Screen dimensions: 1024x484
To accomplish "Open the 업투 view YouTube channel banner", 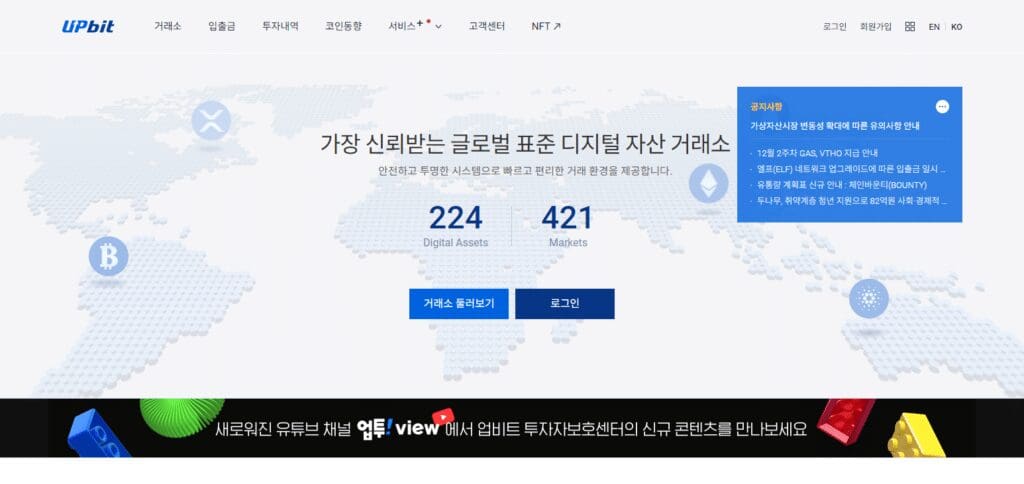I will pos(512,428).
